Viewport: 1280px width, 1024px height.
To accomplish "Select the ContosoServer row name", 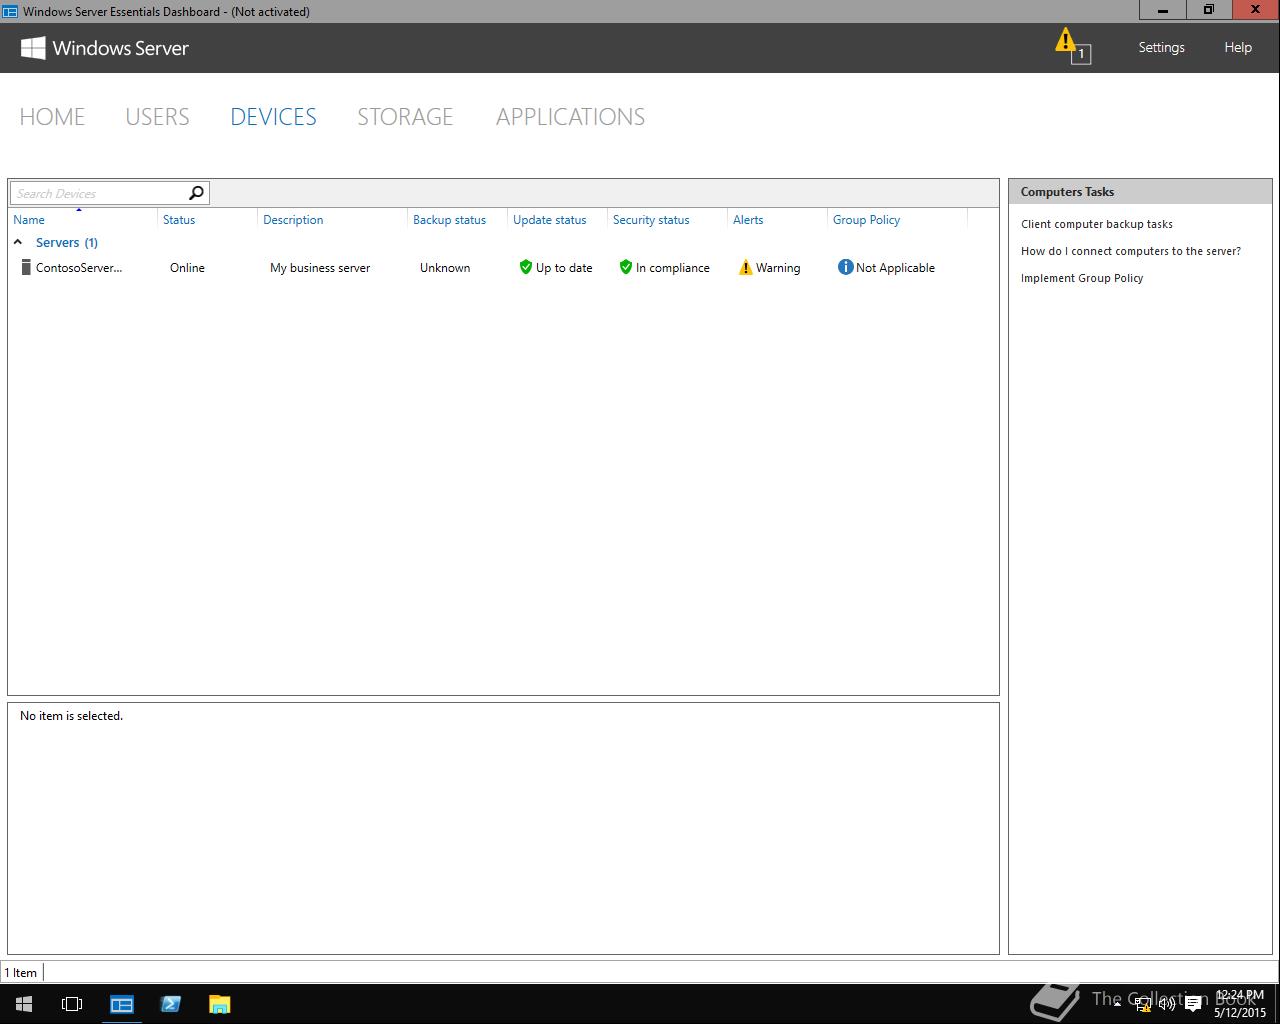I will pos(79,267).
